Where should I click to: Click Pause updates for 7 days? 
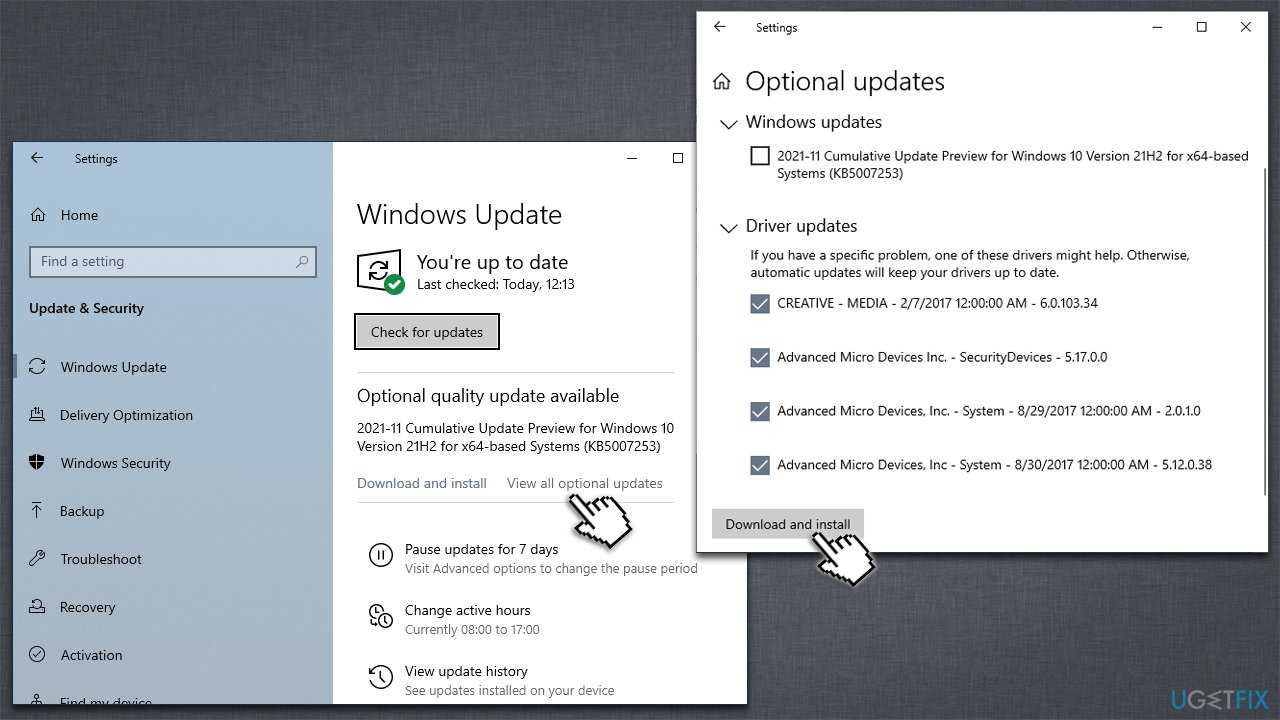481,549
